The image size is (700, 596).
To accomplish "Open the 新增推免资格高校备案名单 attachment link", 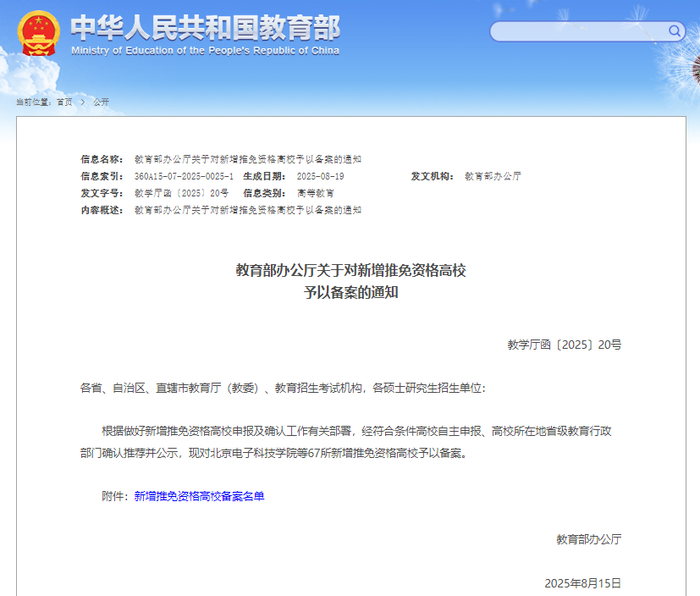I will (x=199, y=496).
